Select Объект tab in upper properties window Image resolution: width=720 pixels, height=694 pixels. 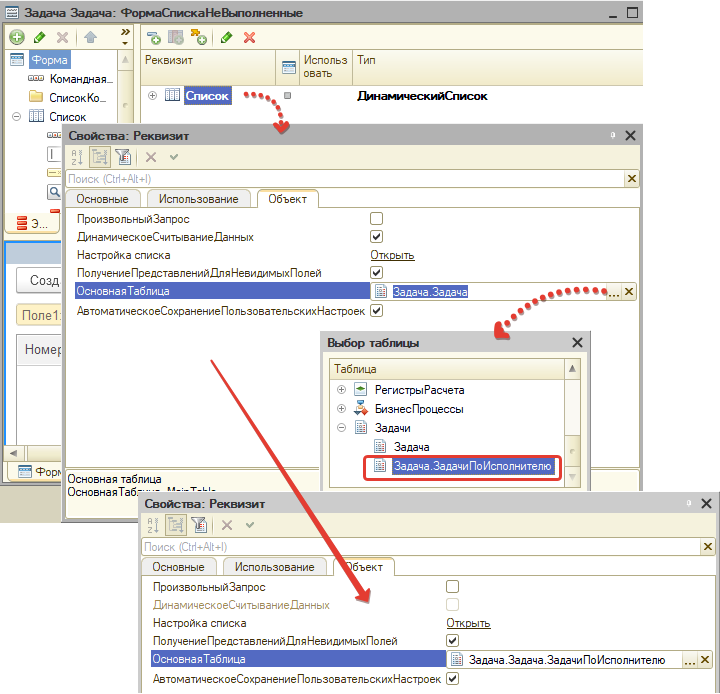coord(287,199)
